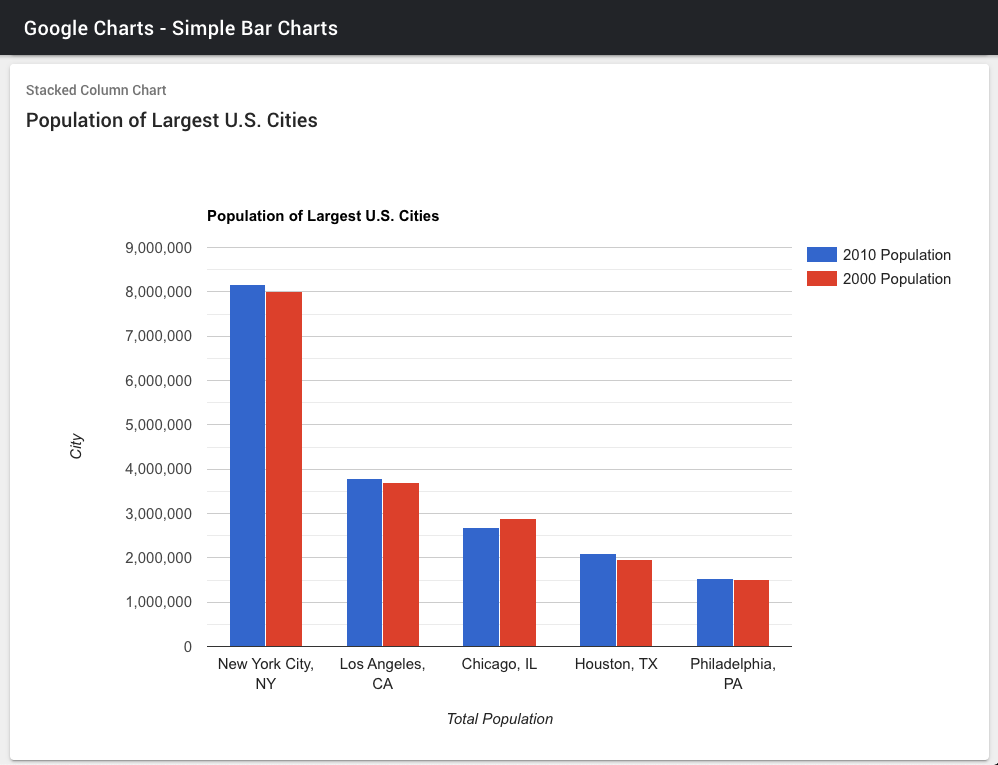This screenshot has height=765, width=998.
Task: Click the 'Los Angeles, CA' axis label
Action: [x=383, y=673]
